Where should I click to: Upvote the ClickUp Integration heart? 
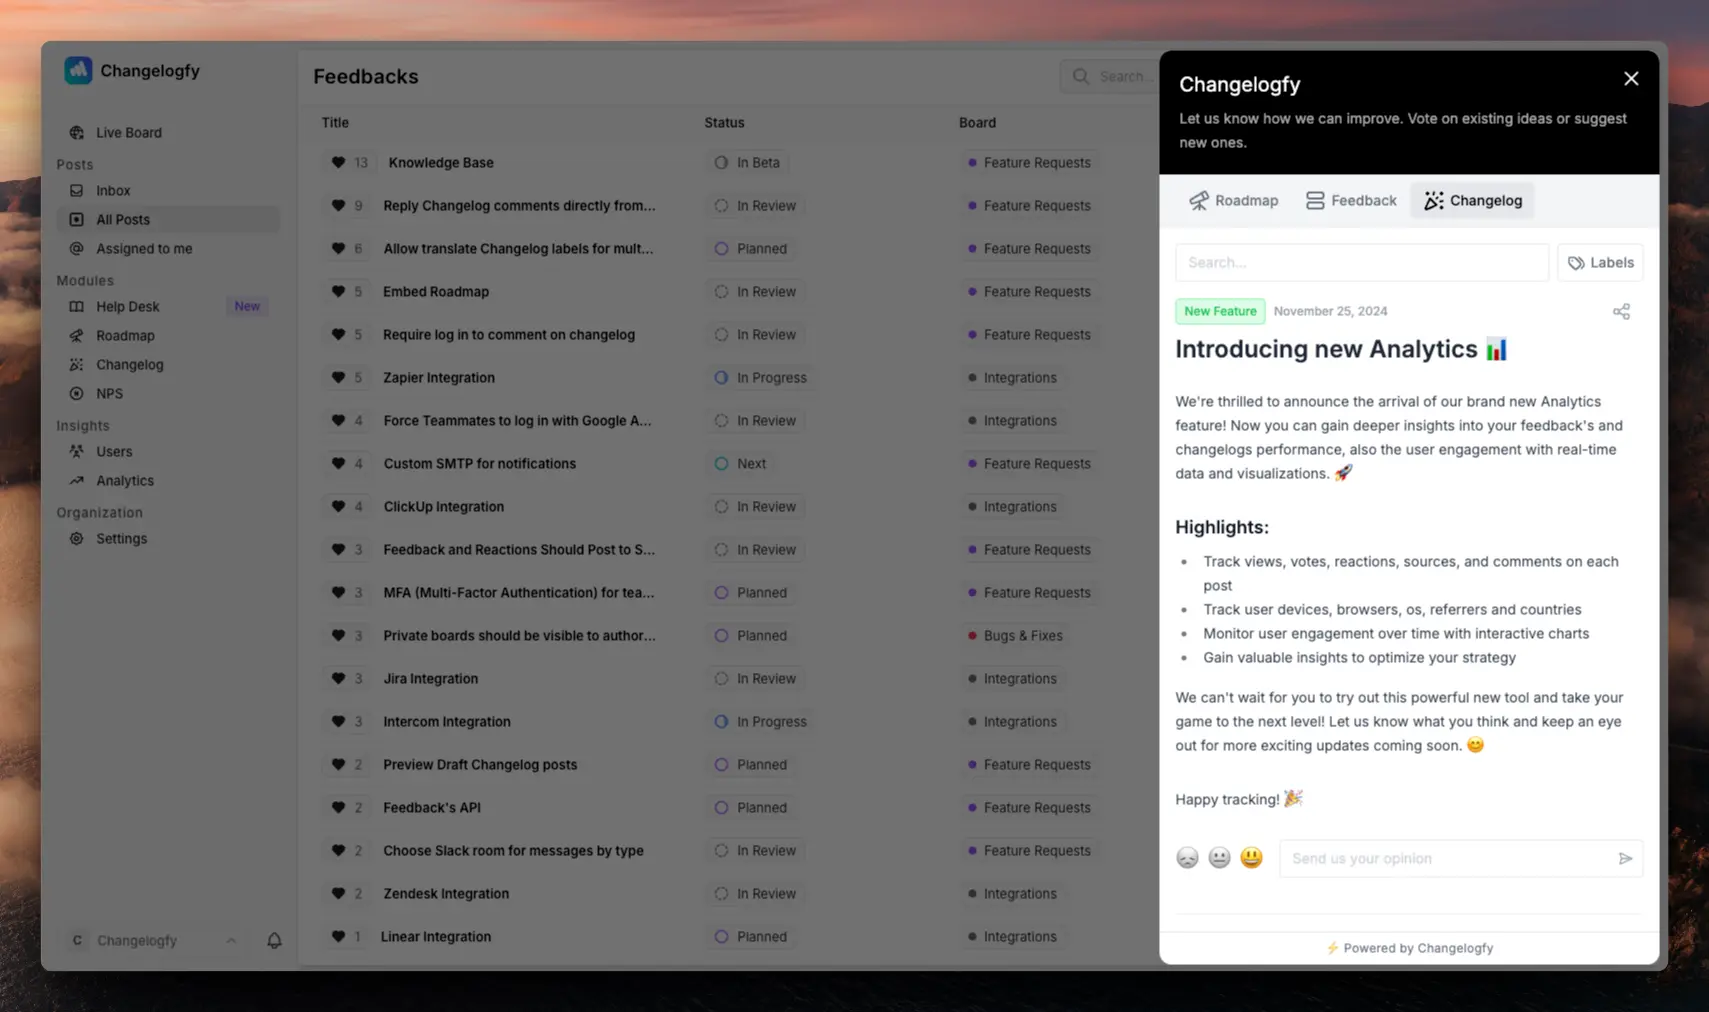(x=338, y=506)
